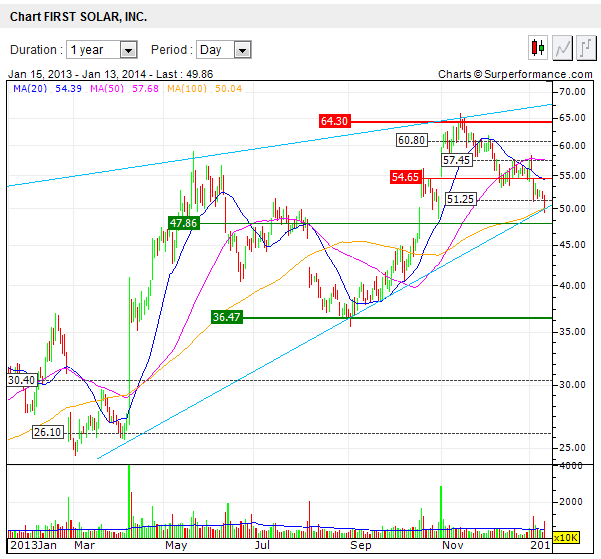Click the 'Chart FIRST SOLAR, INC.' title
601x559 pixels.
[79, 17]
